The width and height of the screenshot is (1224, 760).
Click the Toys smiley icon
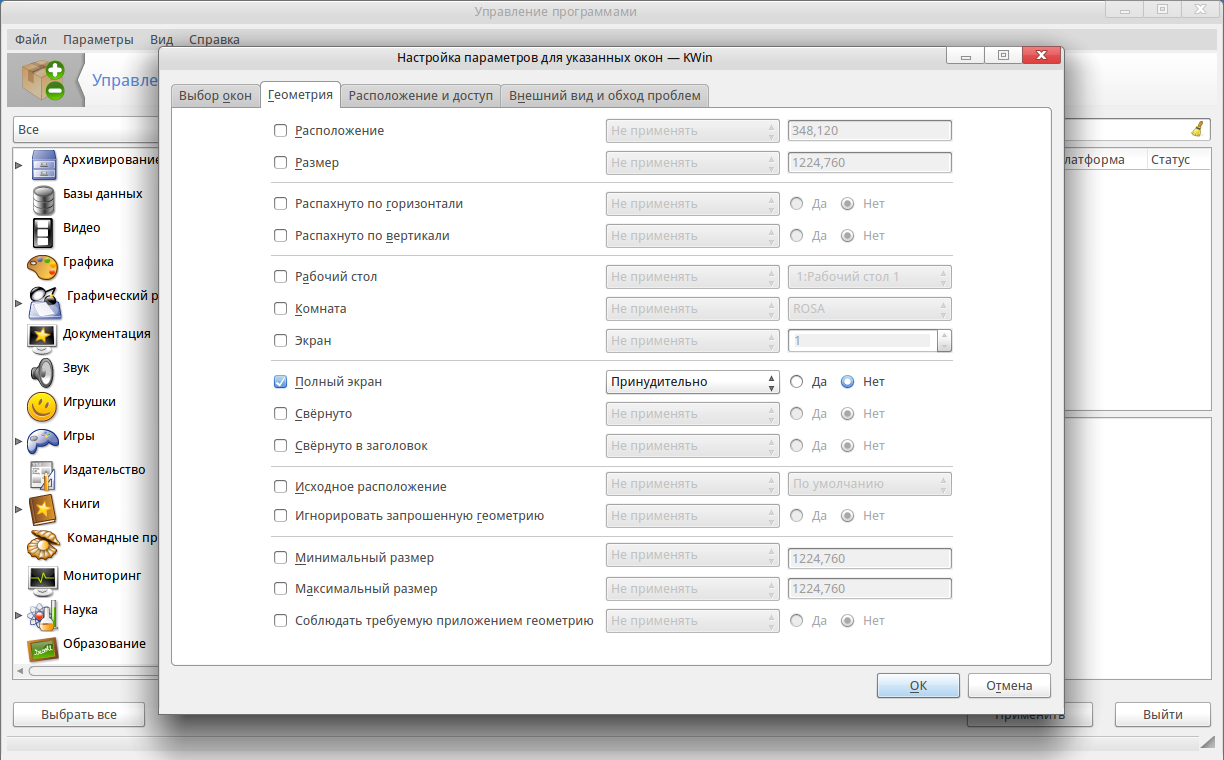click(x=43, y=406)
